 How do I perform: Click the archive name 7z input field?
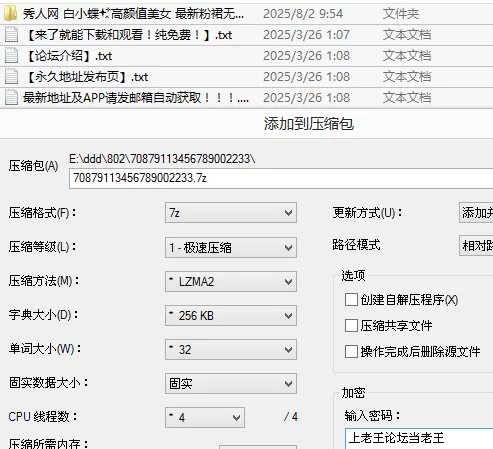coord(281,178)
